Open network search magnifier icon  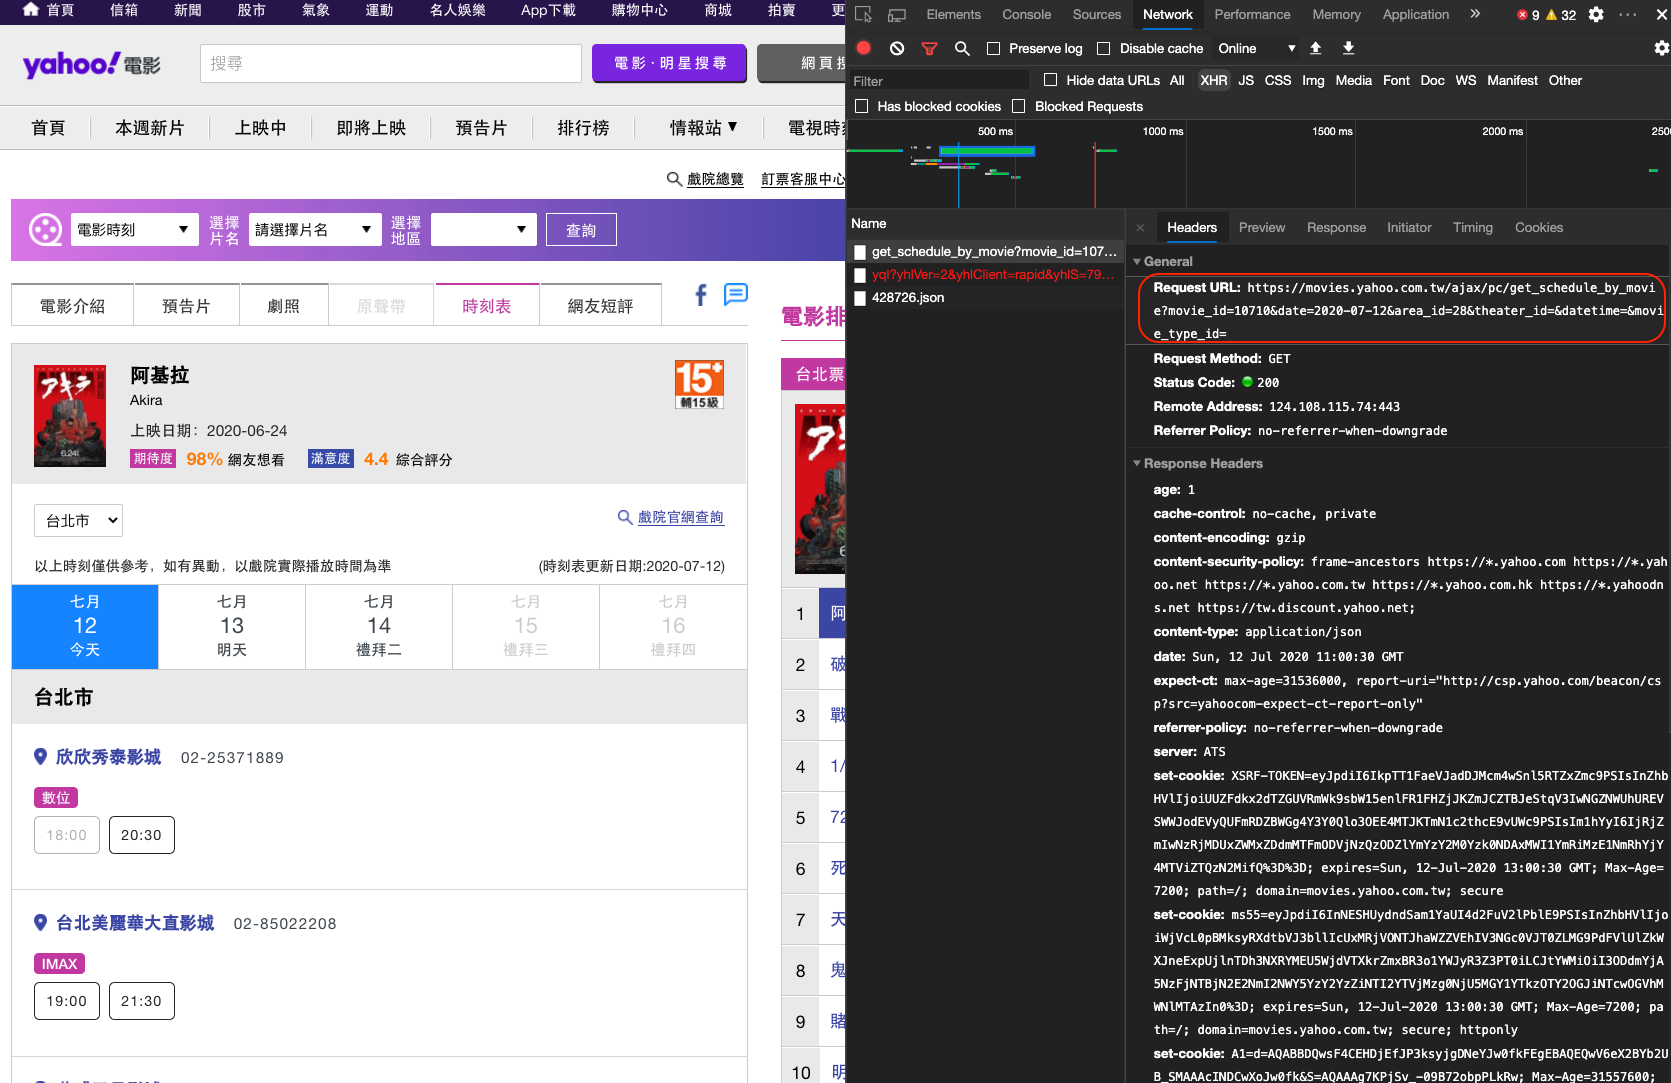coord(962,48)
